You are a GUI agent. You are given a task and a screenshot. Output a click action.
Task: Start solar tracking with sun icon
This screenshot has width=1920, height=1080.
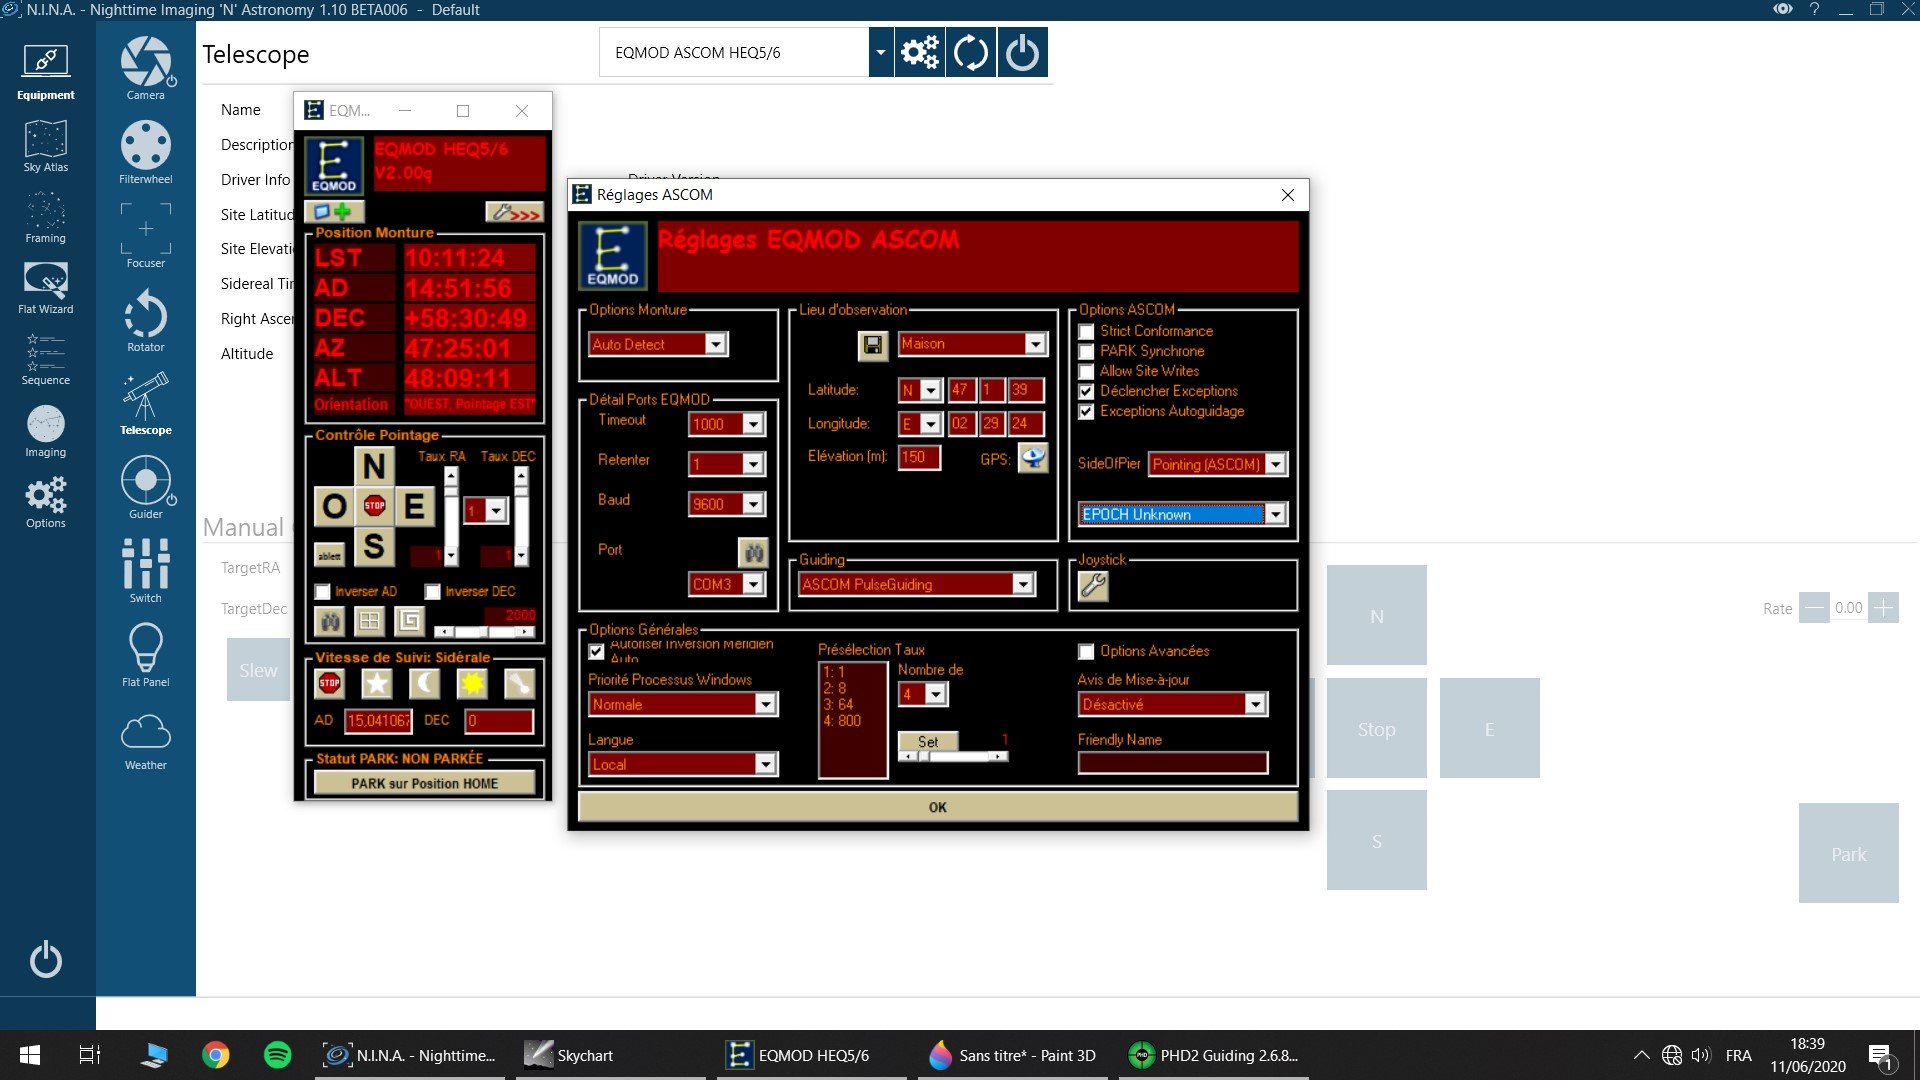pos(471,684)
